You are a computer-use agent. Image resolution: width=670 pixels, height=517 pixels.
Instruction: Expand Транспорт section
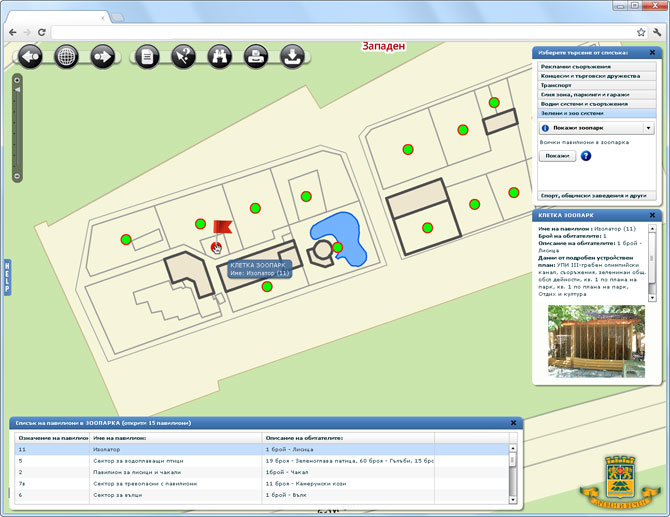pyautogui.click(x=597, y=85)
